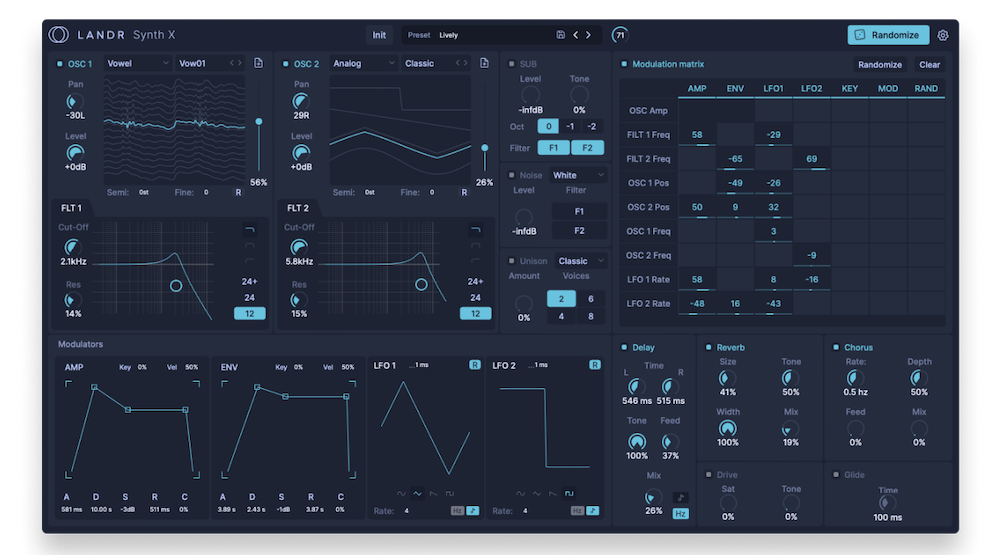
Task: Click the save preset floppy disk icon
Action: 560,35
